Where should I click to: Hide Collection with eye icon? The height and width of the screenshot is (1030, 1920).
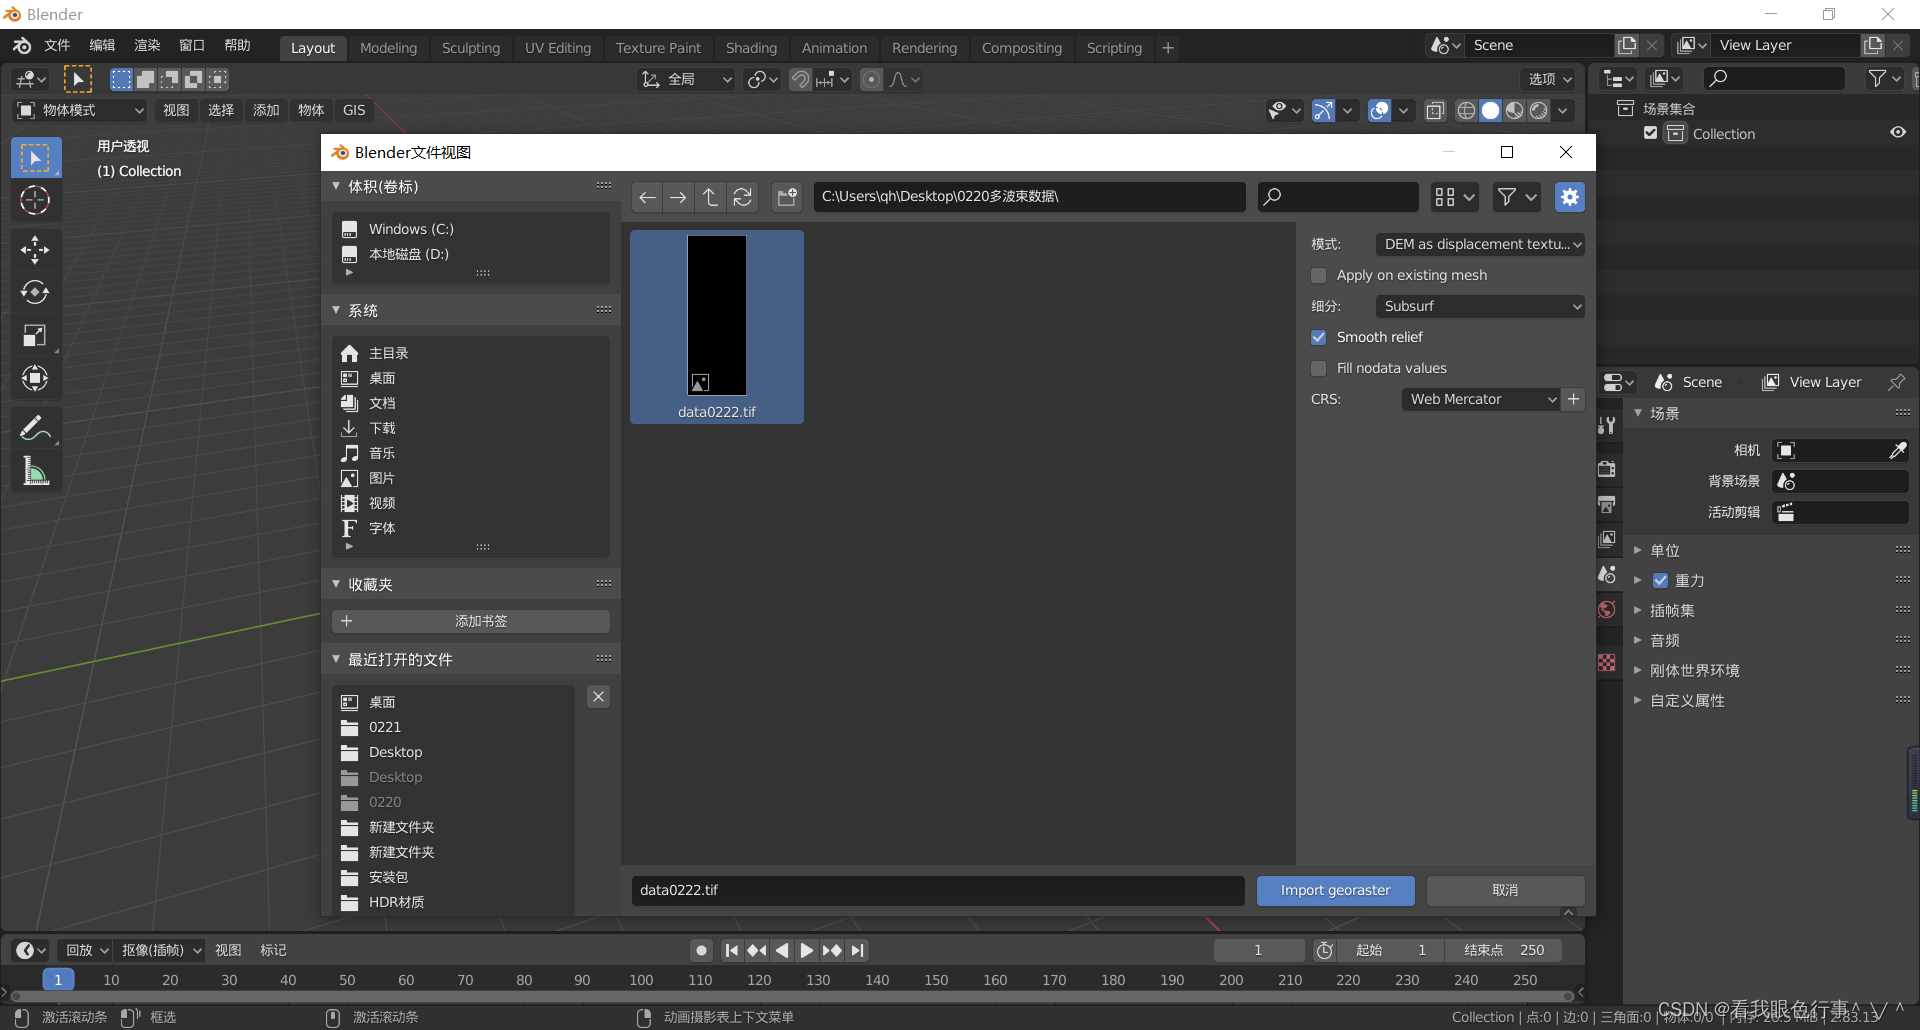pos(1897,132)
